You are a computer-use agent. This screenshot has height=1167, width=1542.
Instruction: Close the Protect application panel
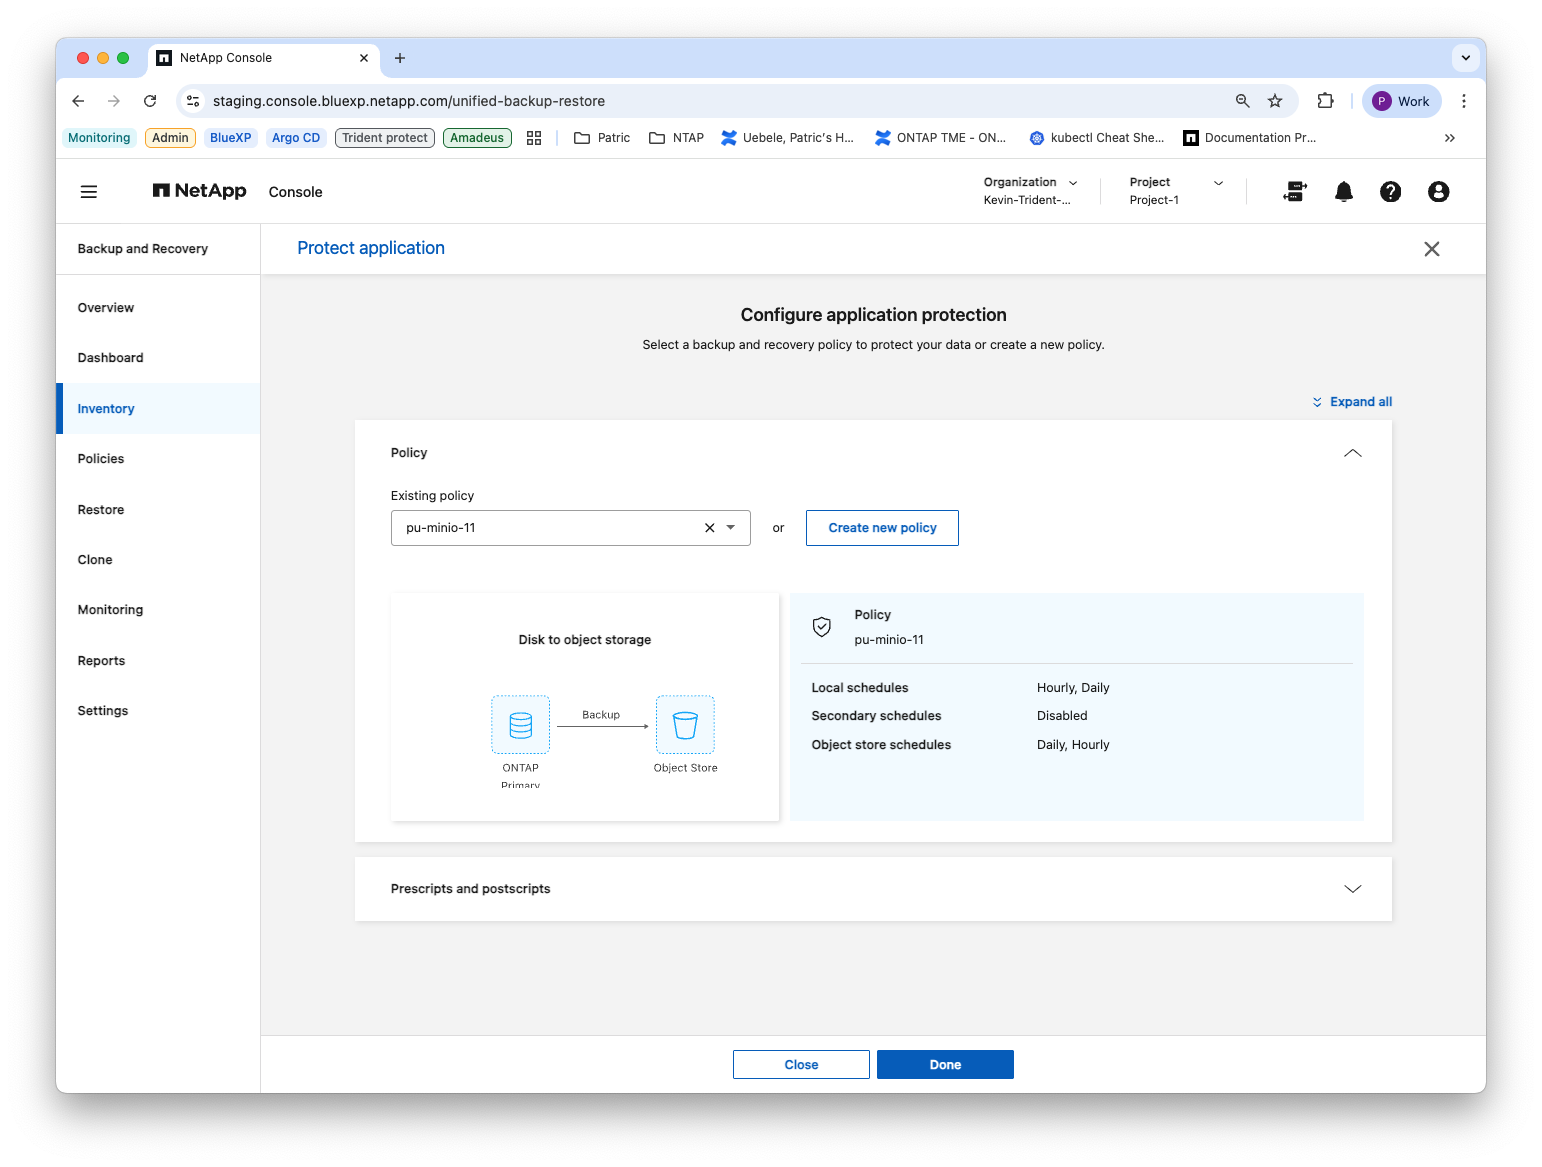pyautogui.click(x=1431, y=249)
